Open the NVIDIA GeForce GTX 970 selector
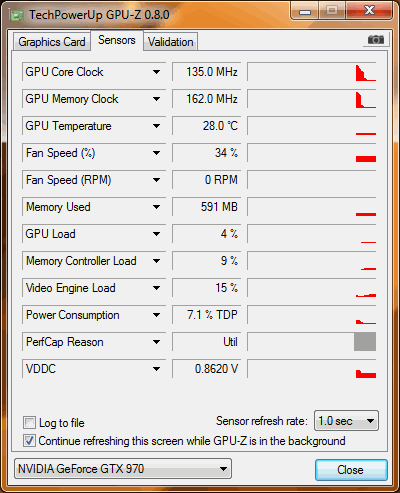The height and width of the screenshot is (493, 400). (x=123, y=469)
